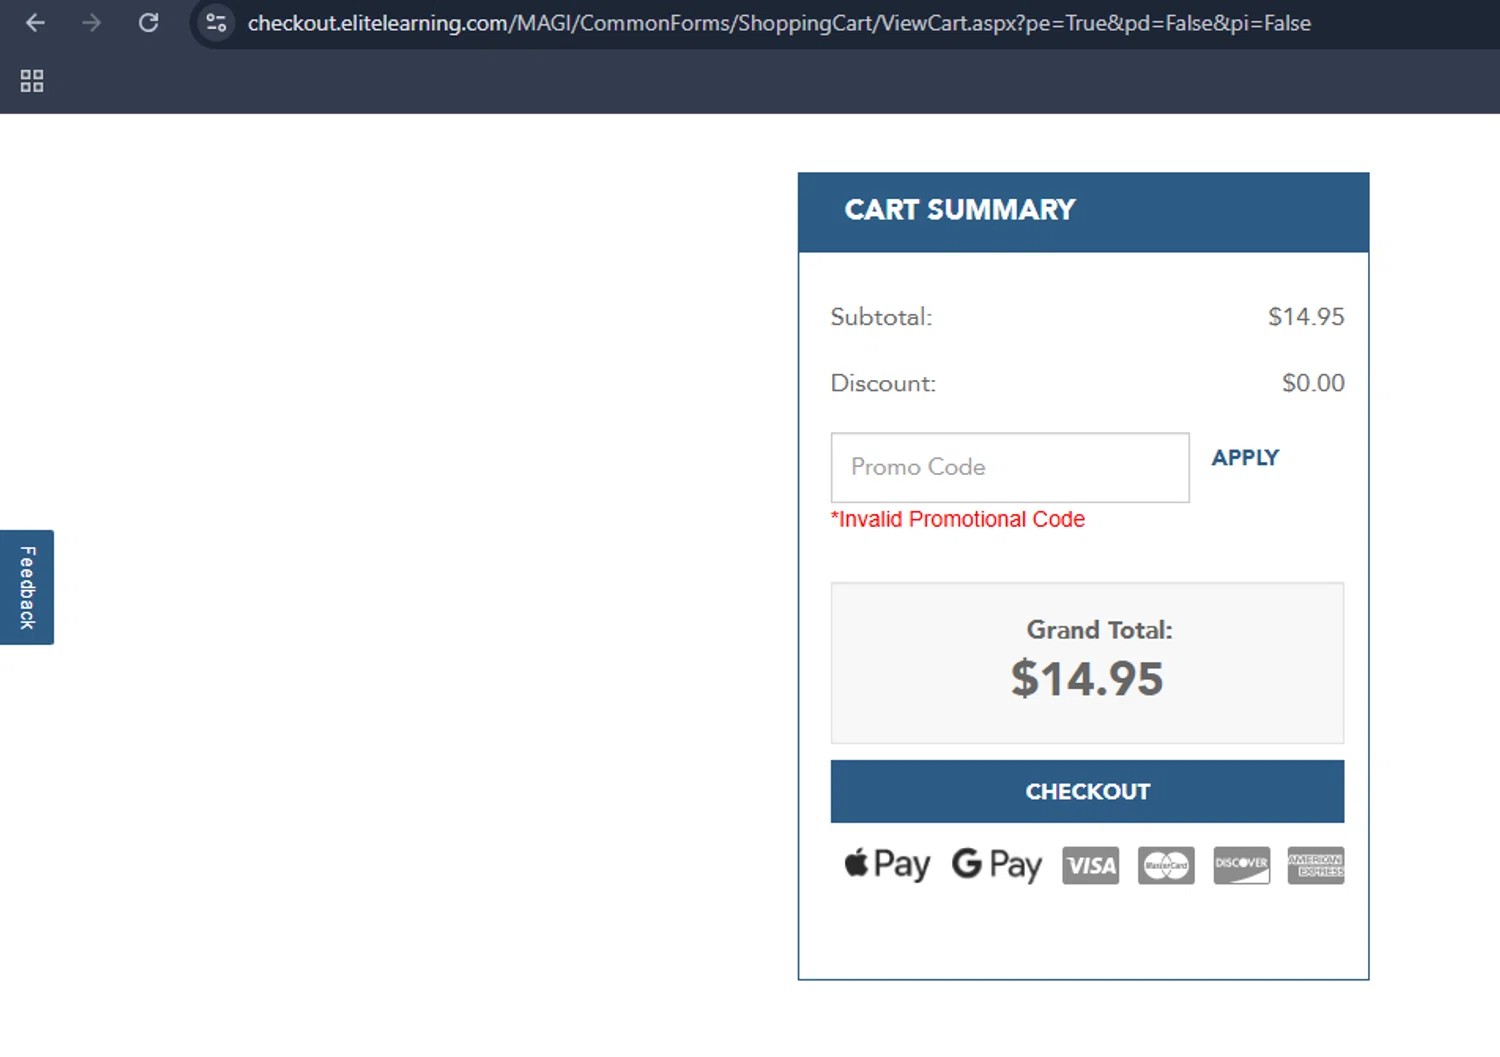
Task: Open the apps grid icon
Action: pos(32,81)
